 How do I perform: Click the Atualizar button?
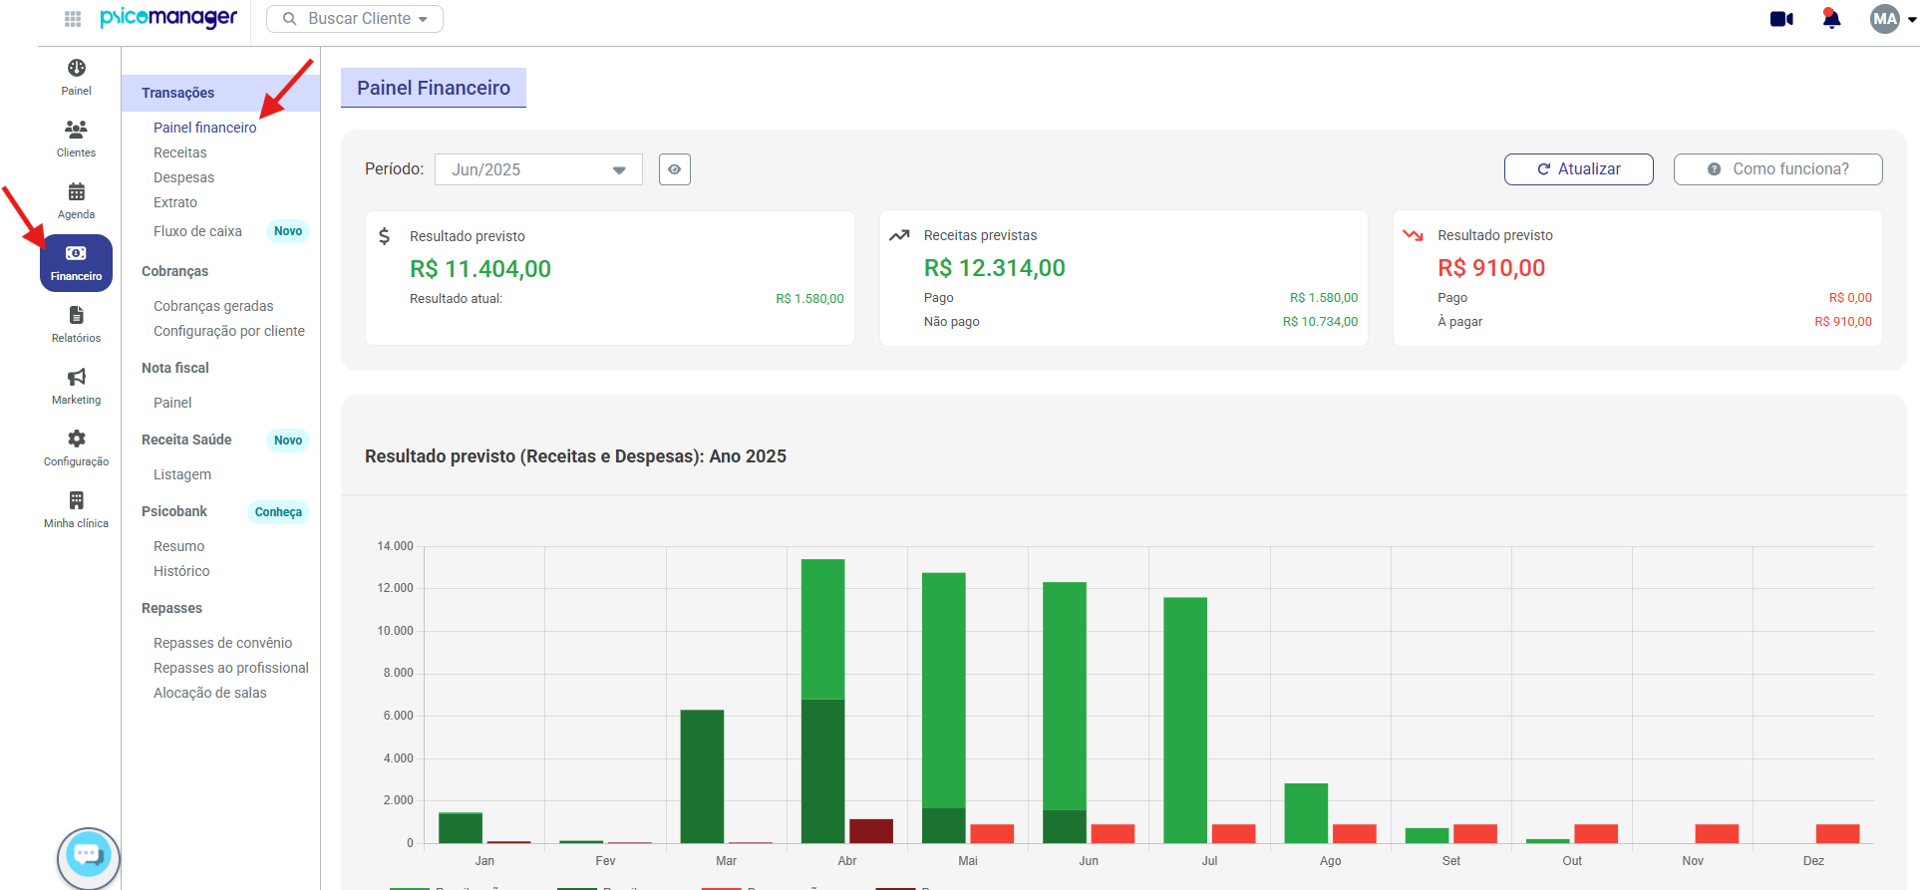pyautogui.click(x=1579, y=169)
